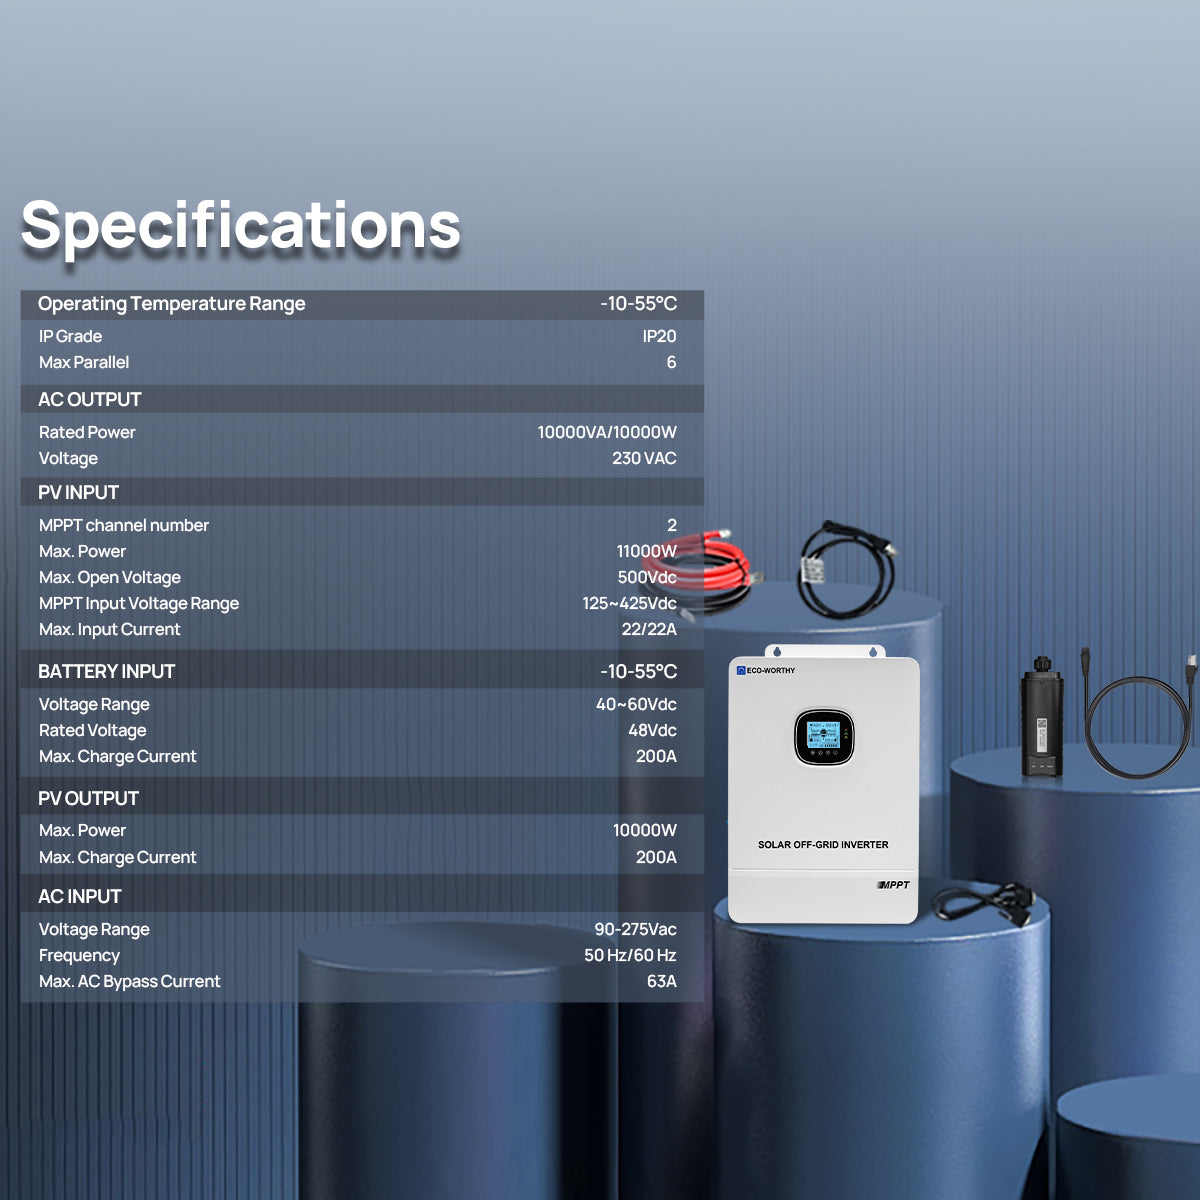The height and width of the screenshot is (1200, 1200).
Task: Click the 90-275Vac value
Action: pyautogui.click(x=635, y=929)
